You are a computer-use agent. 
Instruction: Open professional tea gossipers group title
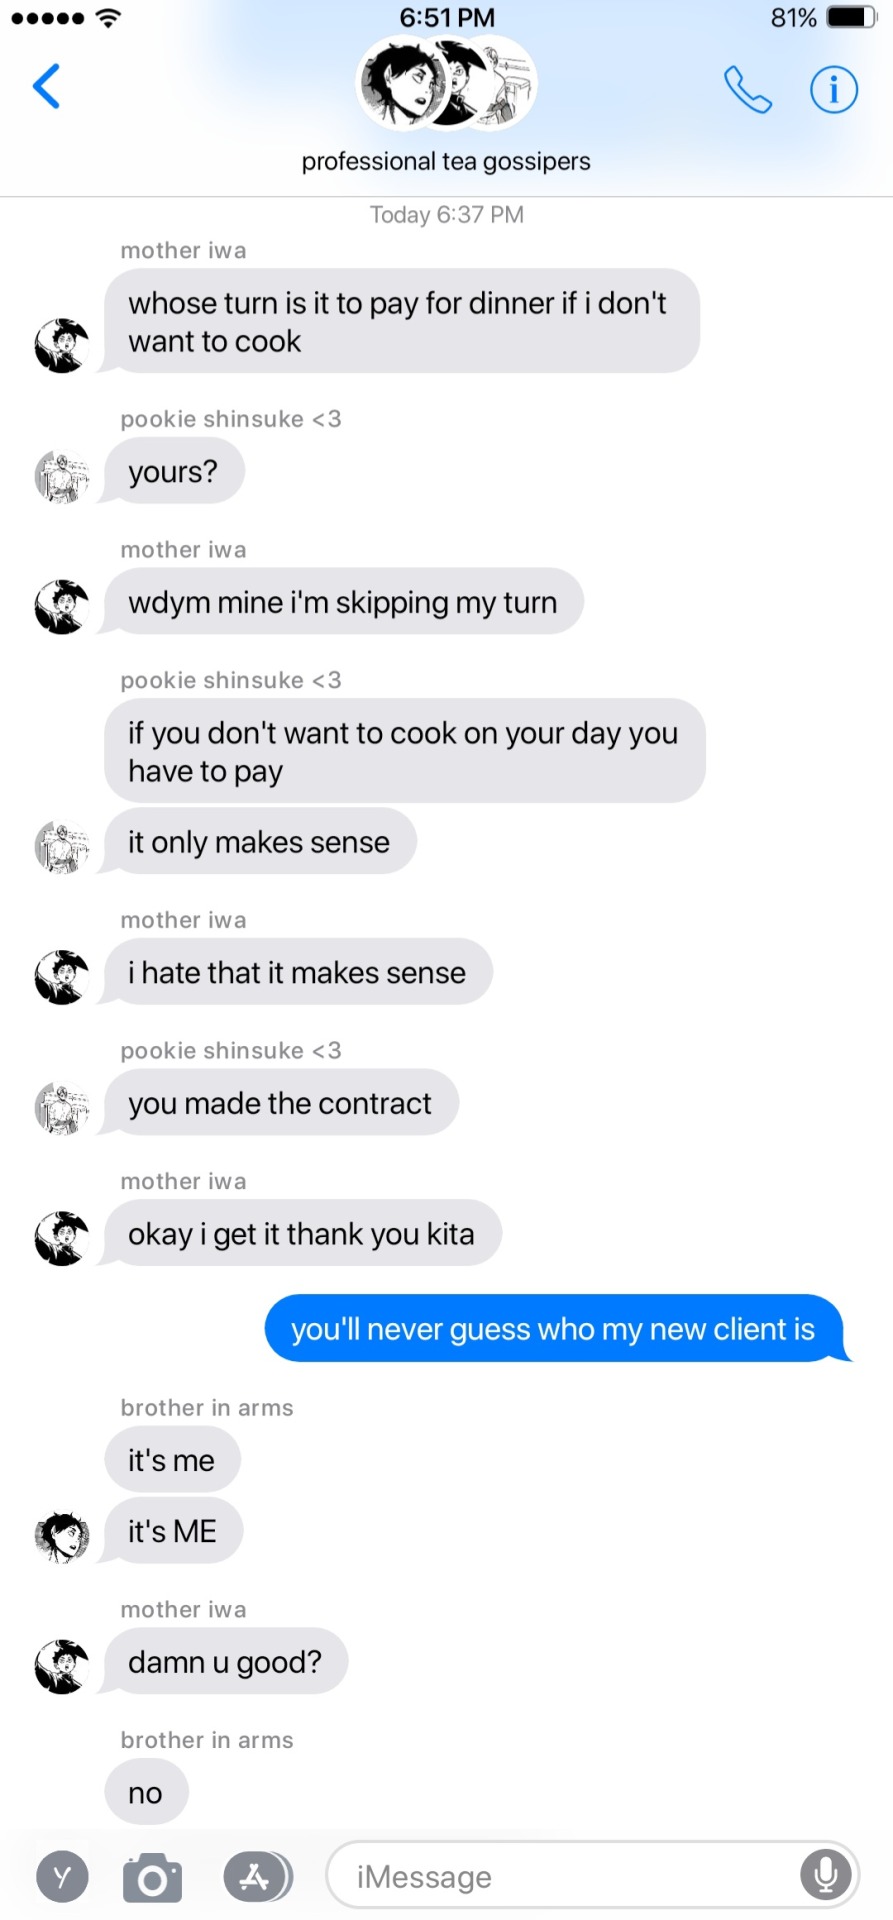(446, 162)
